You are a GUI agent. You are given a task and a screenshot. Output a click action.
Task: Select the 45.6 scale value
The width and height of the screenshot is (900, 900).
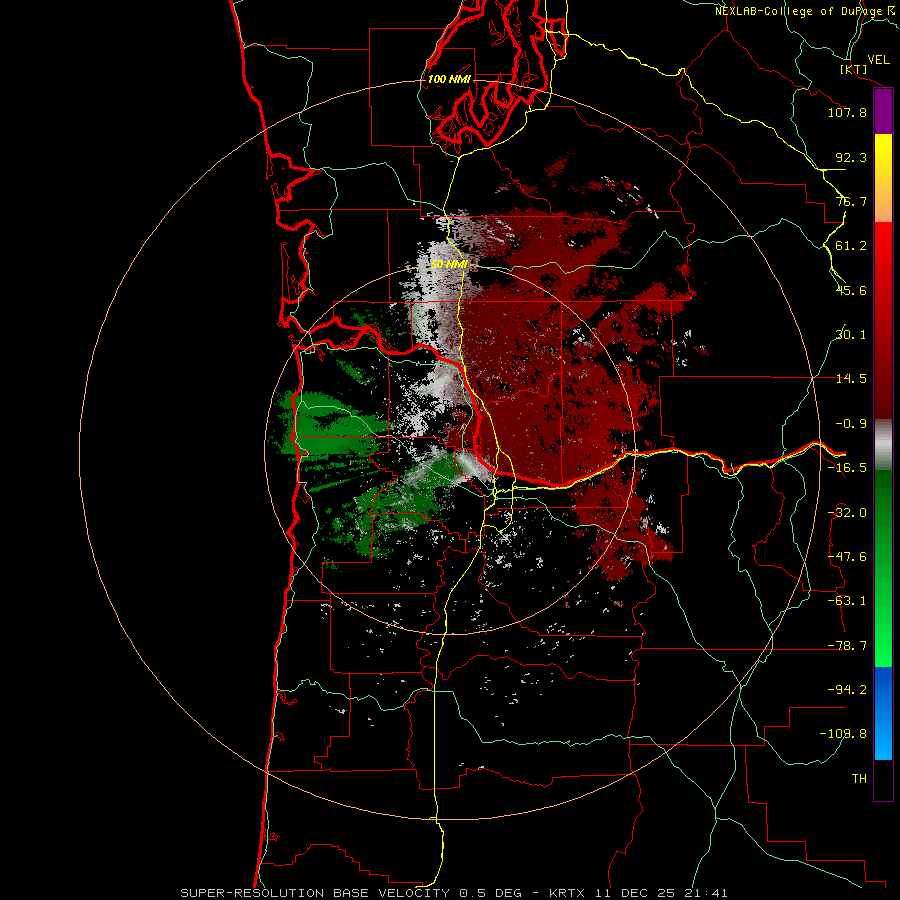[851, 290]
